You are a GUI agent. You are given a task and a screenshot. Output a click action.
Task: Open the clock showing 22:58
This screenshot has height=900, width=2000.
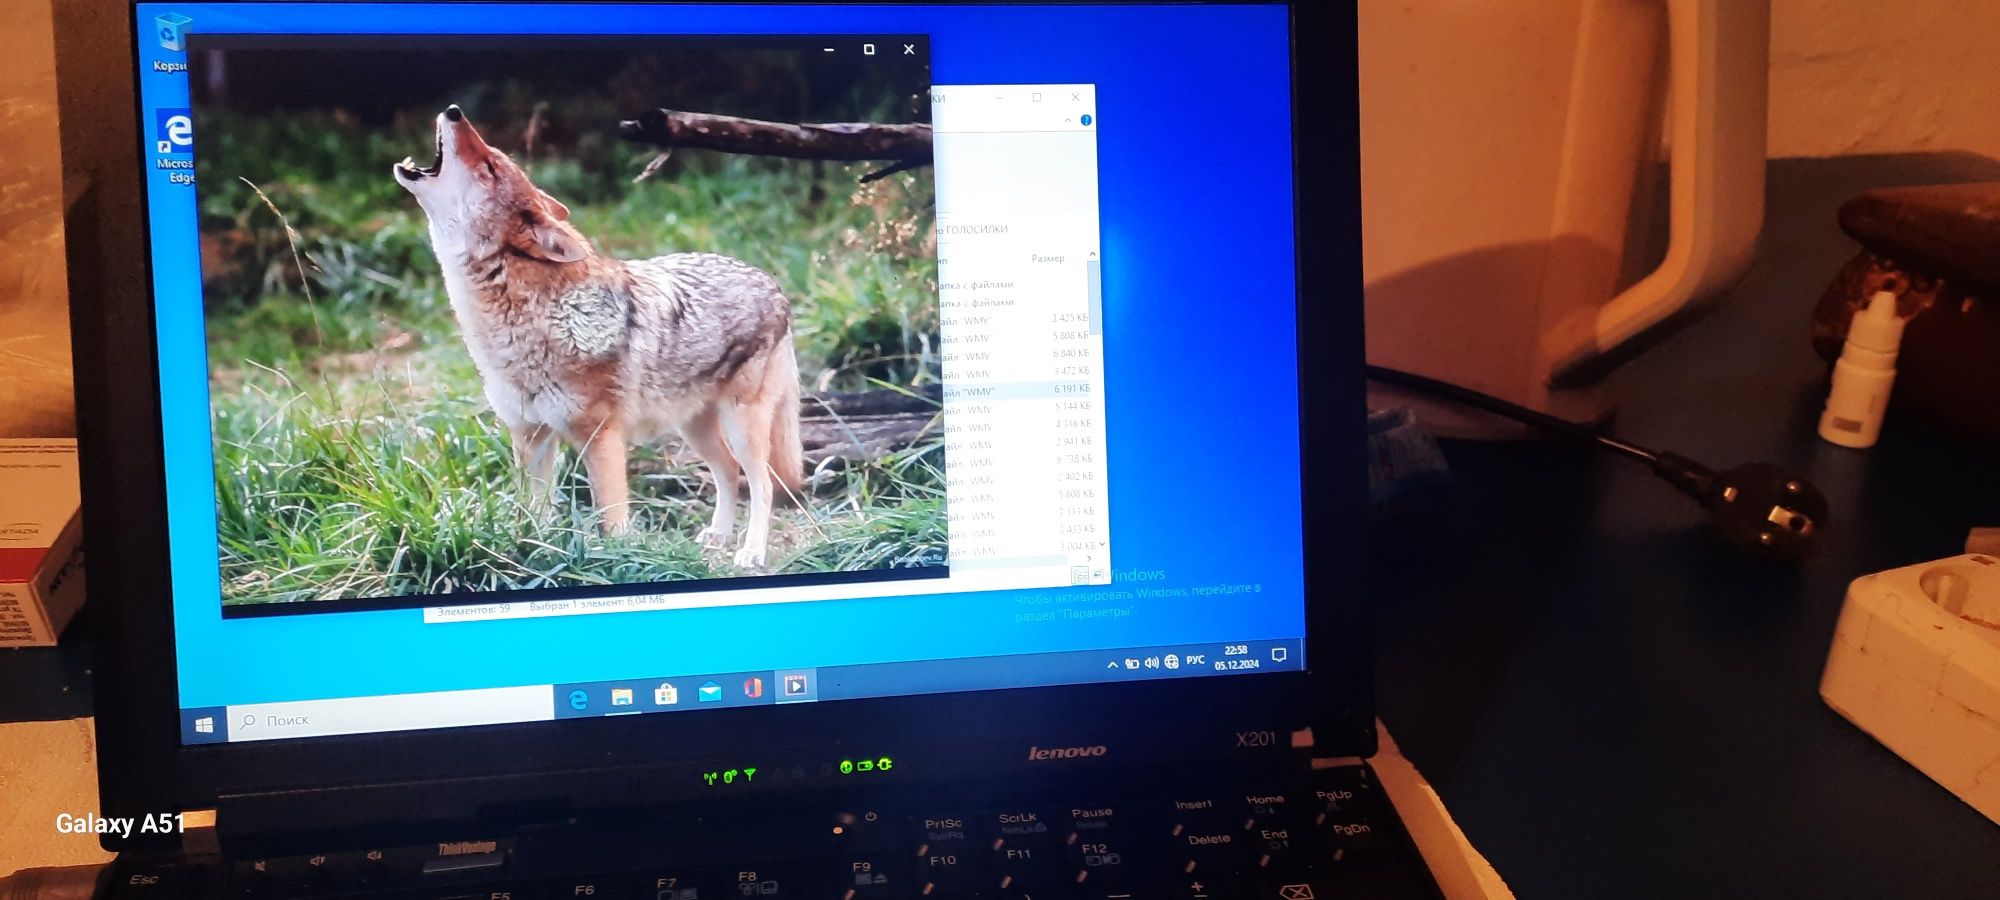[1236, 657]
